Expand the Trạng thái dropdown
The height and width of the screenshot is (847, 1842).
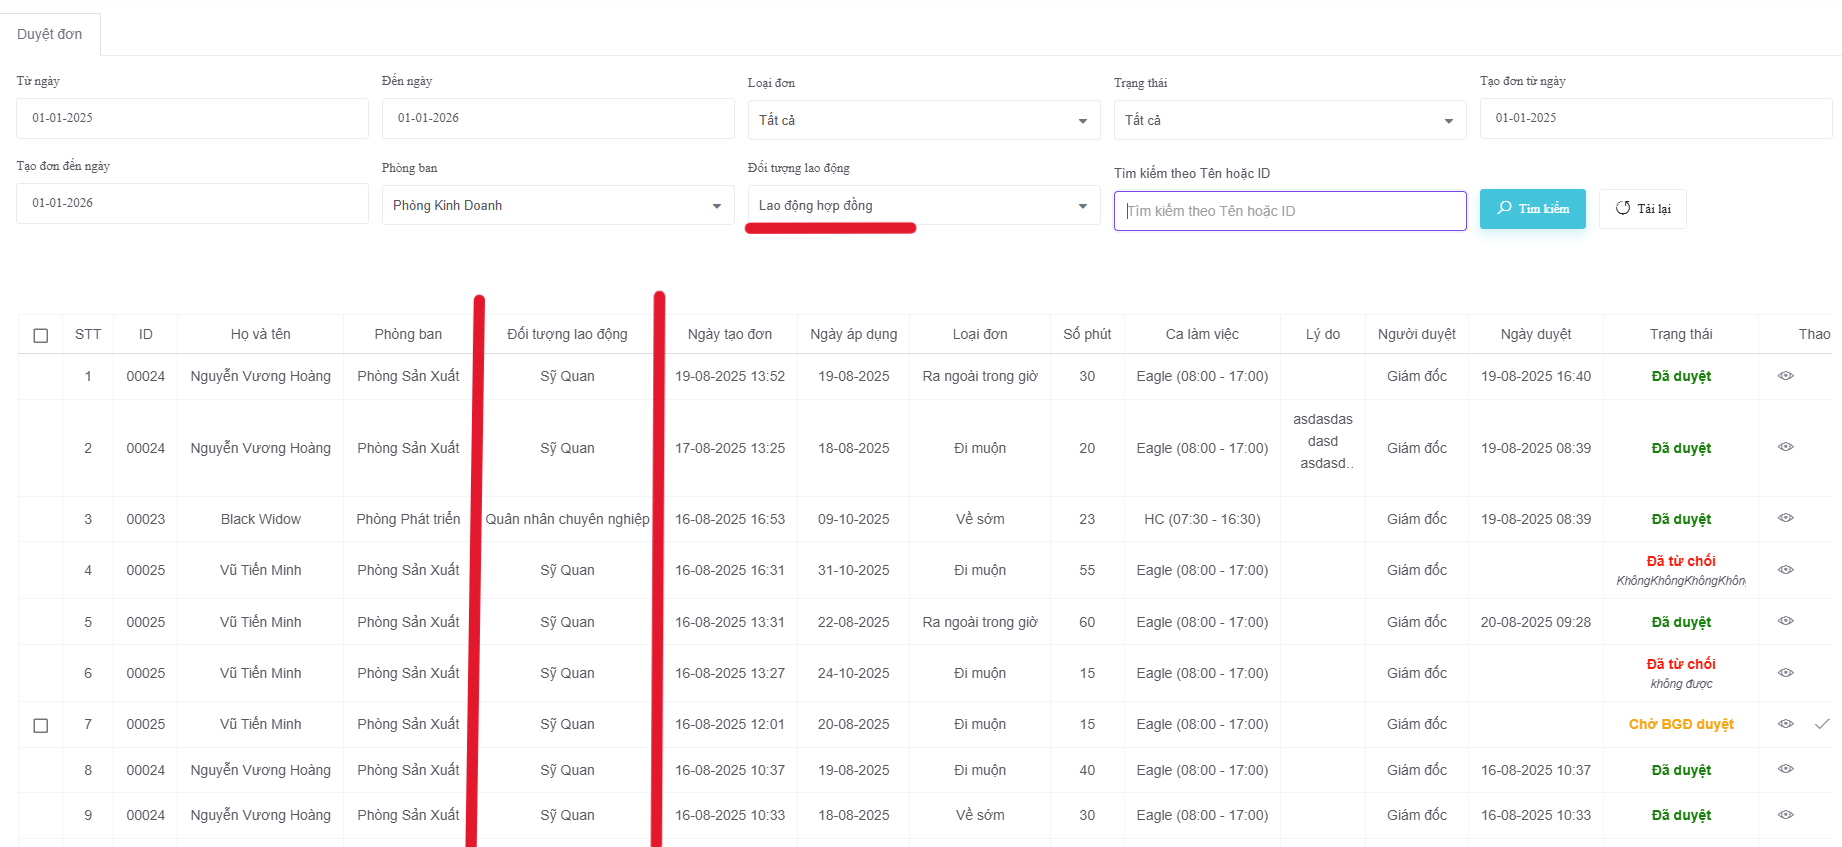tap(1289, 120)
